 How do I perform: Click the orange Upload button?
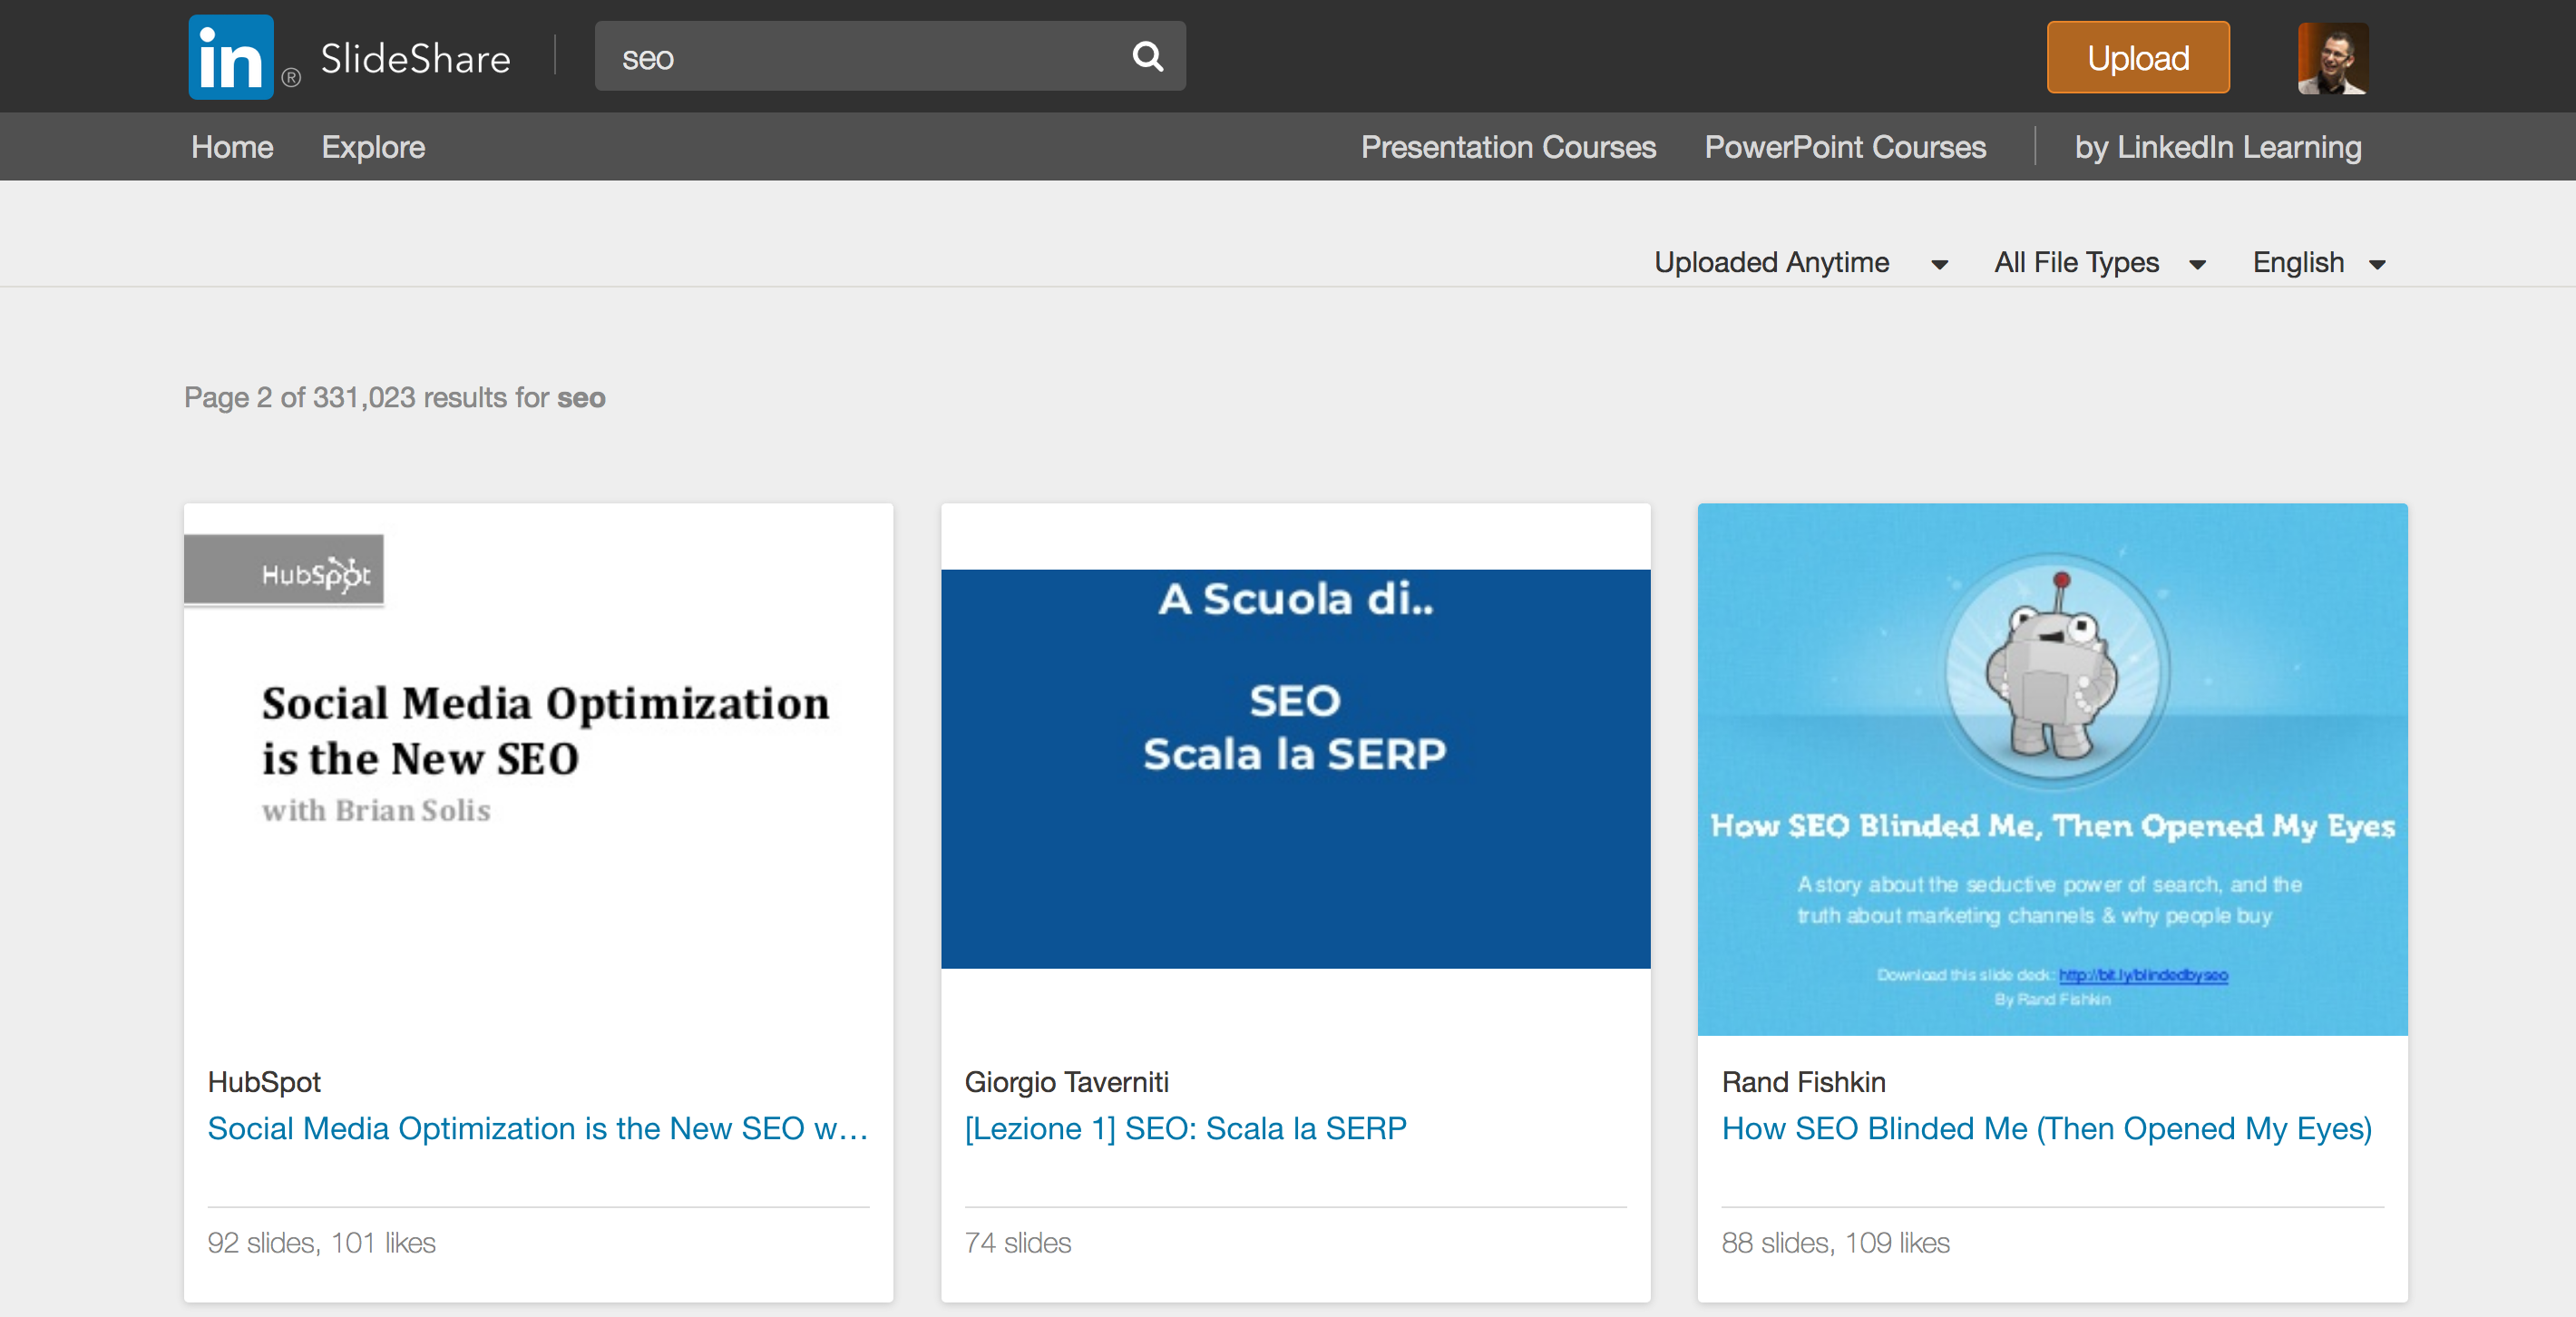click(x=2138, y=57)
